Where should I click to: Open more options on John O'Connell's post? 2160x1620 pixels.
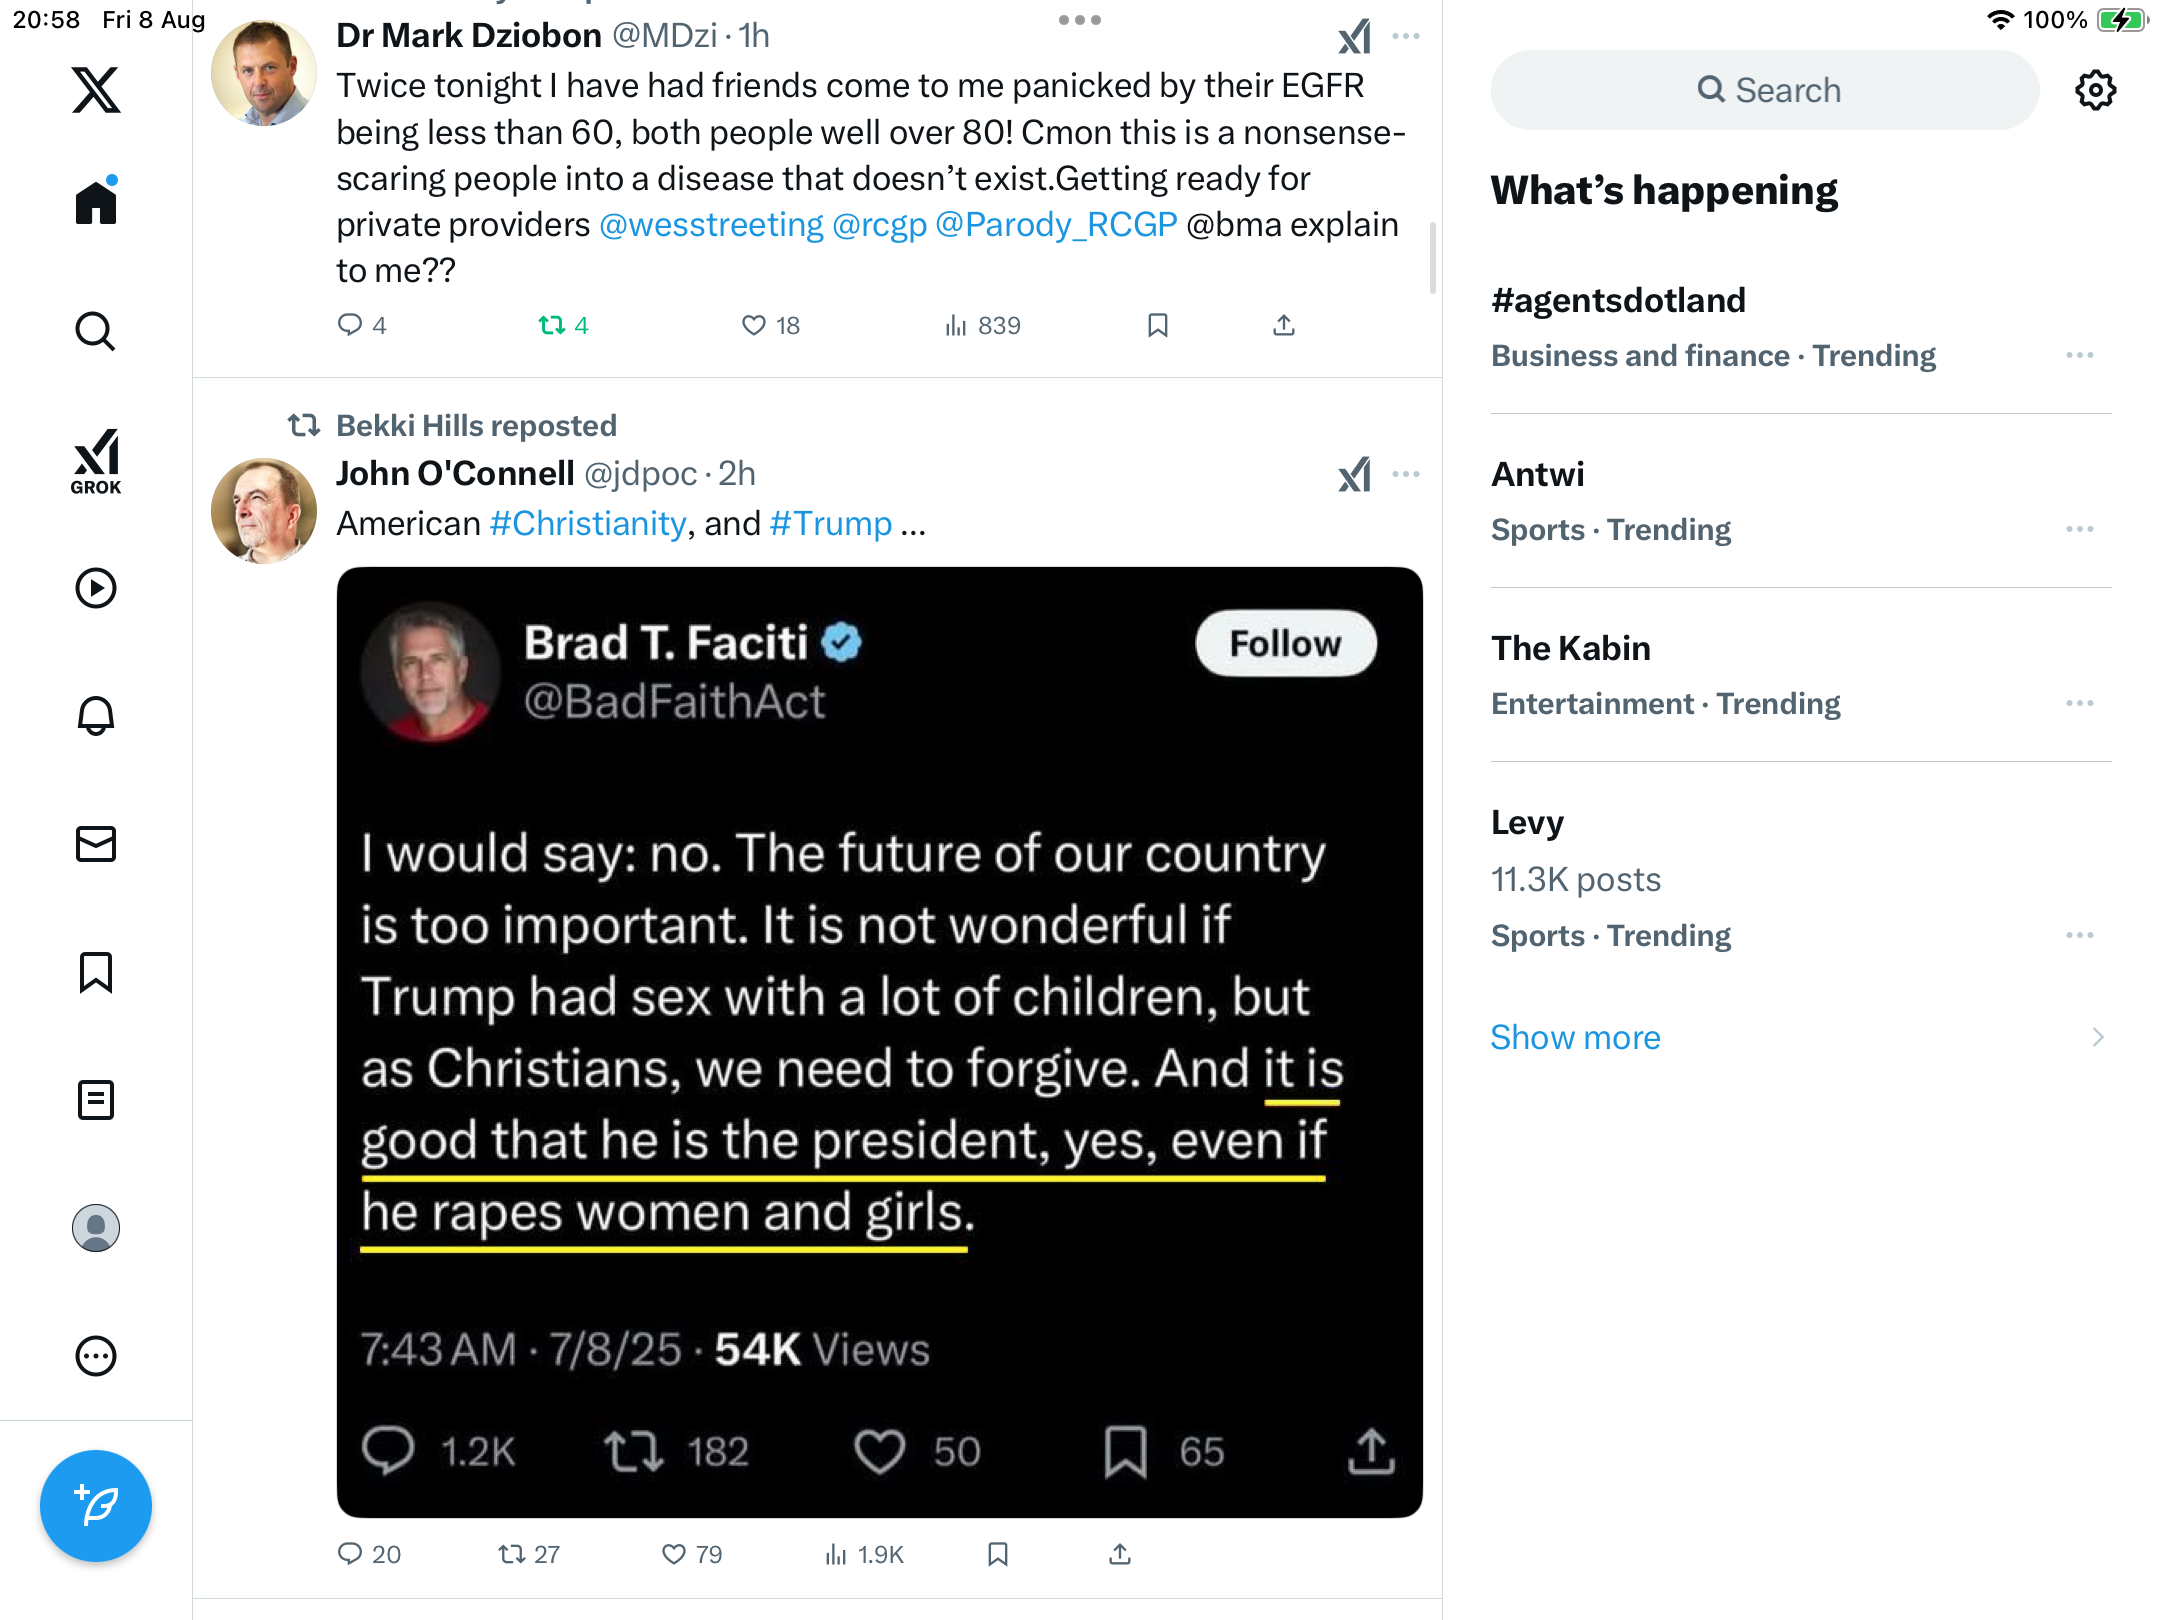[1405, 474]
